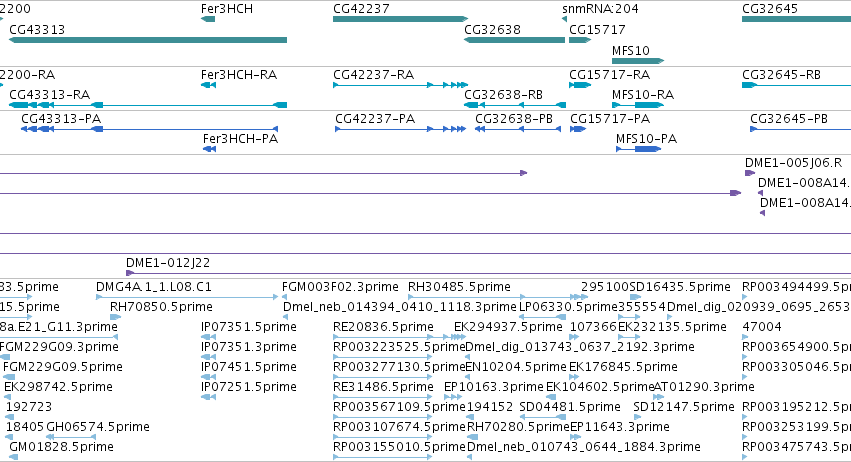Click the CG32645 gene label
The width and height of the screenshot is (851, 462).
[x=770, y=9]
